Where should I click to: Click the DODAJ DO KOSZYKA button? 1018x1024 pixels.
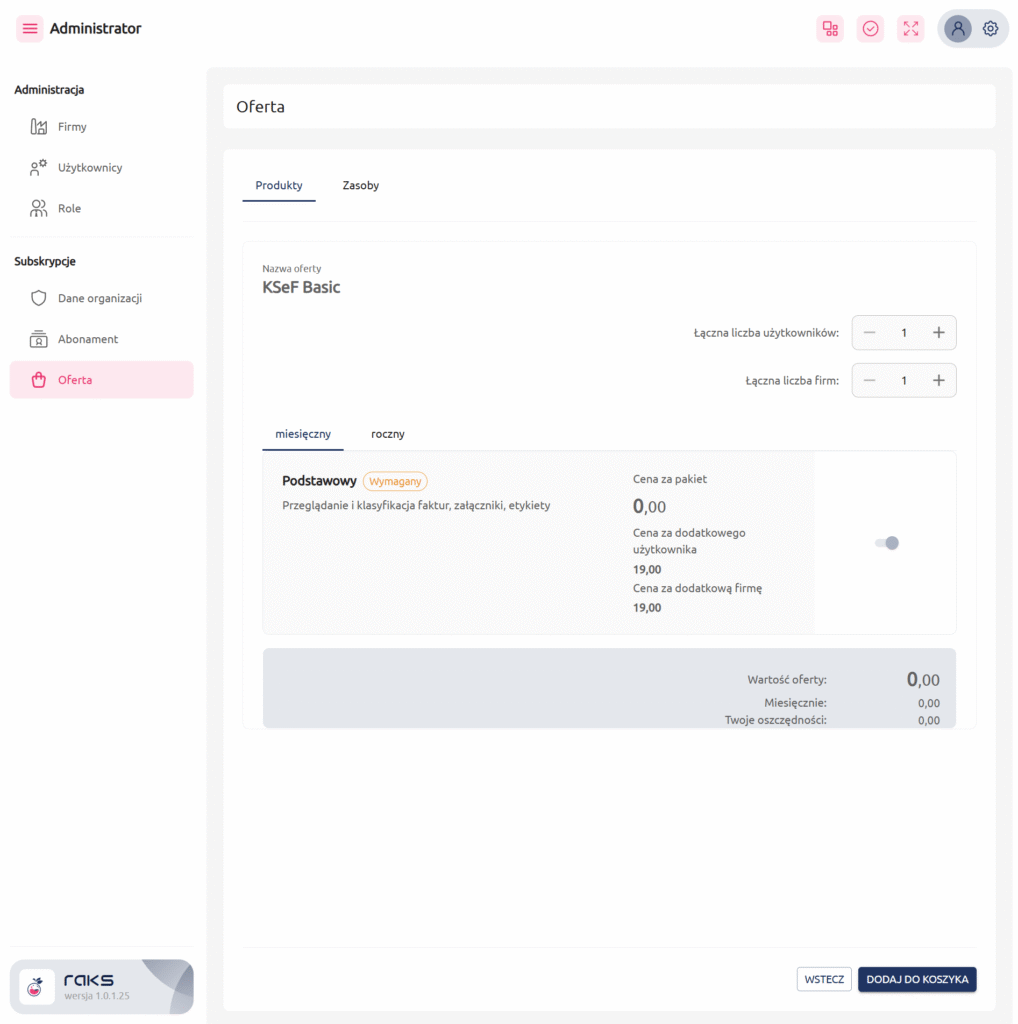pos(916,979)
